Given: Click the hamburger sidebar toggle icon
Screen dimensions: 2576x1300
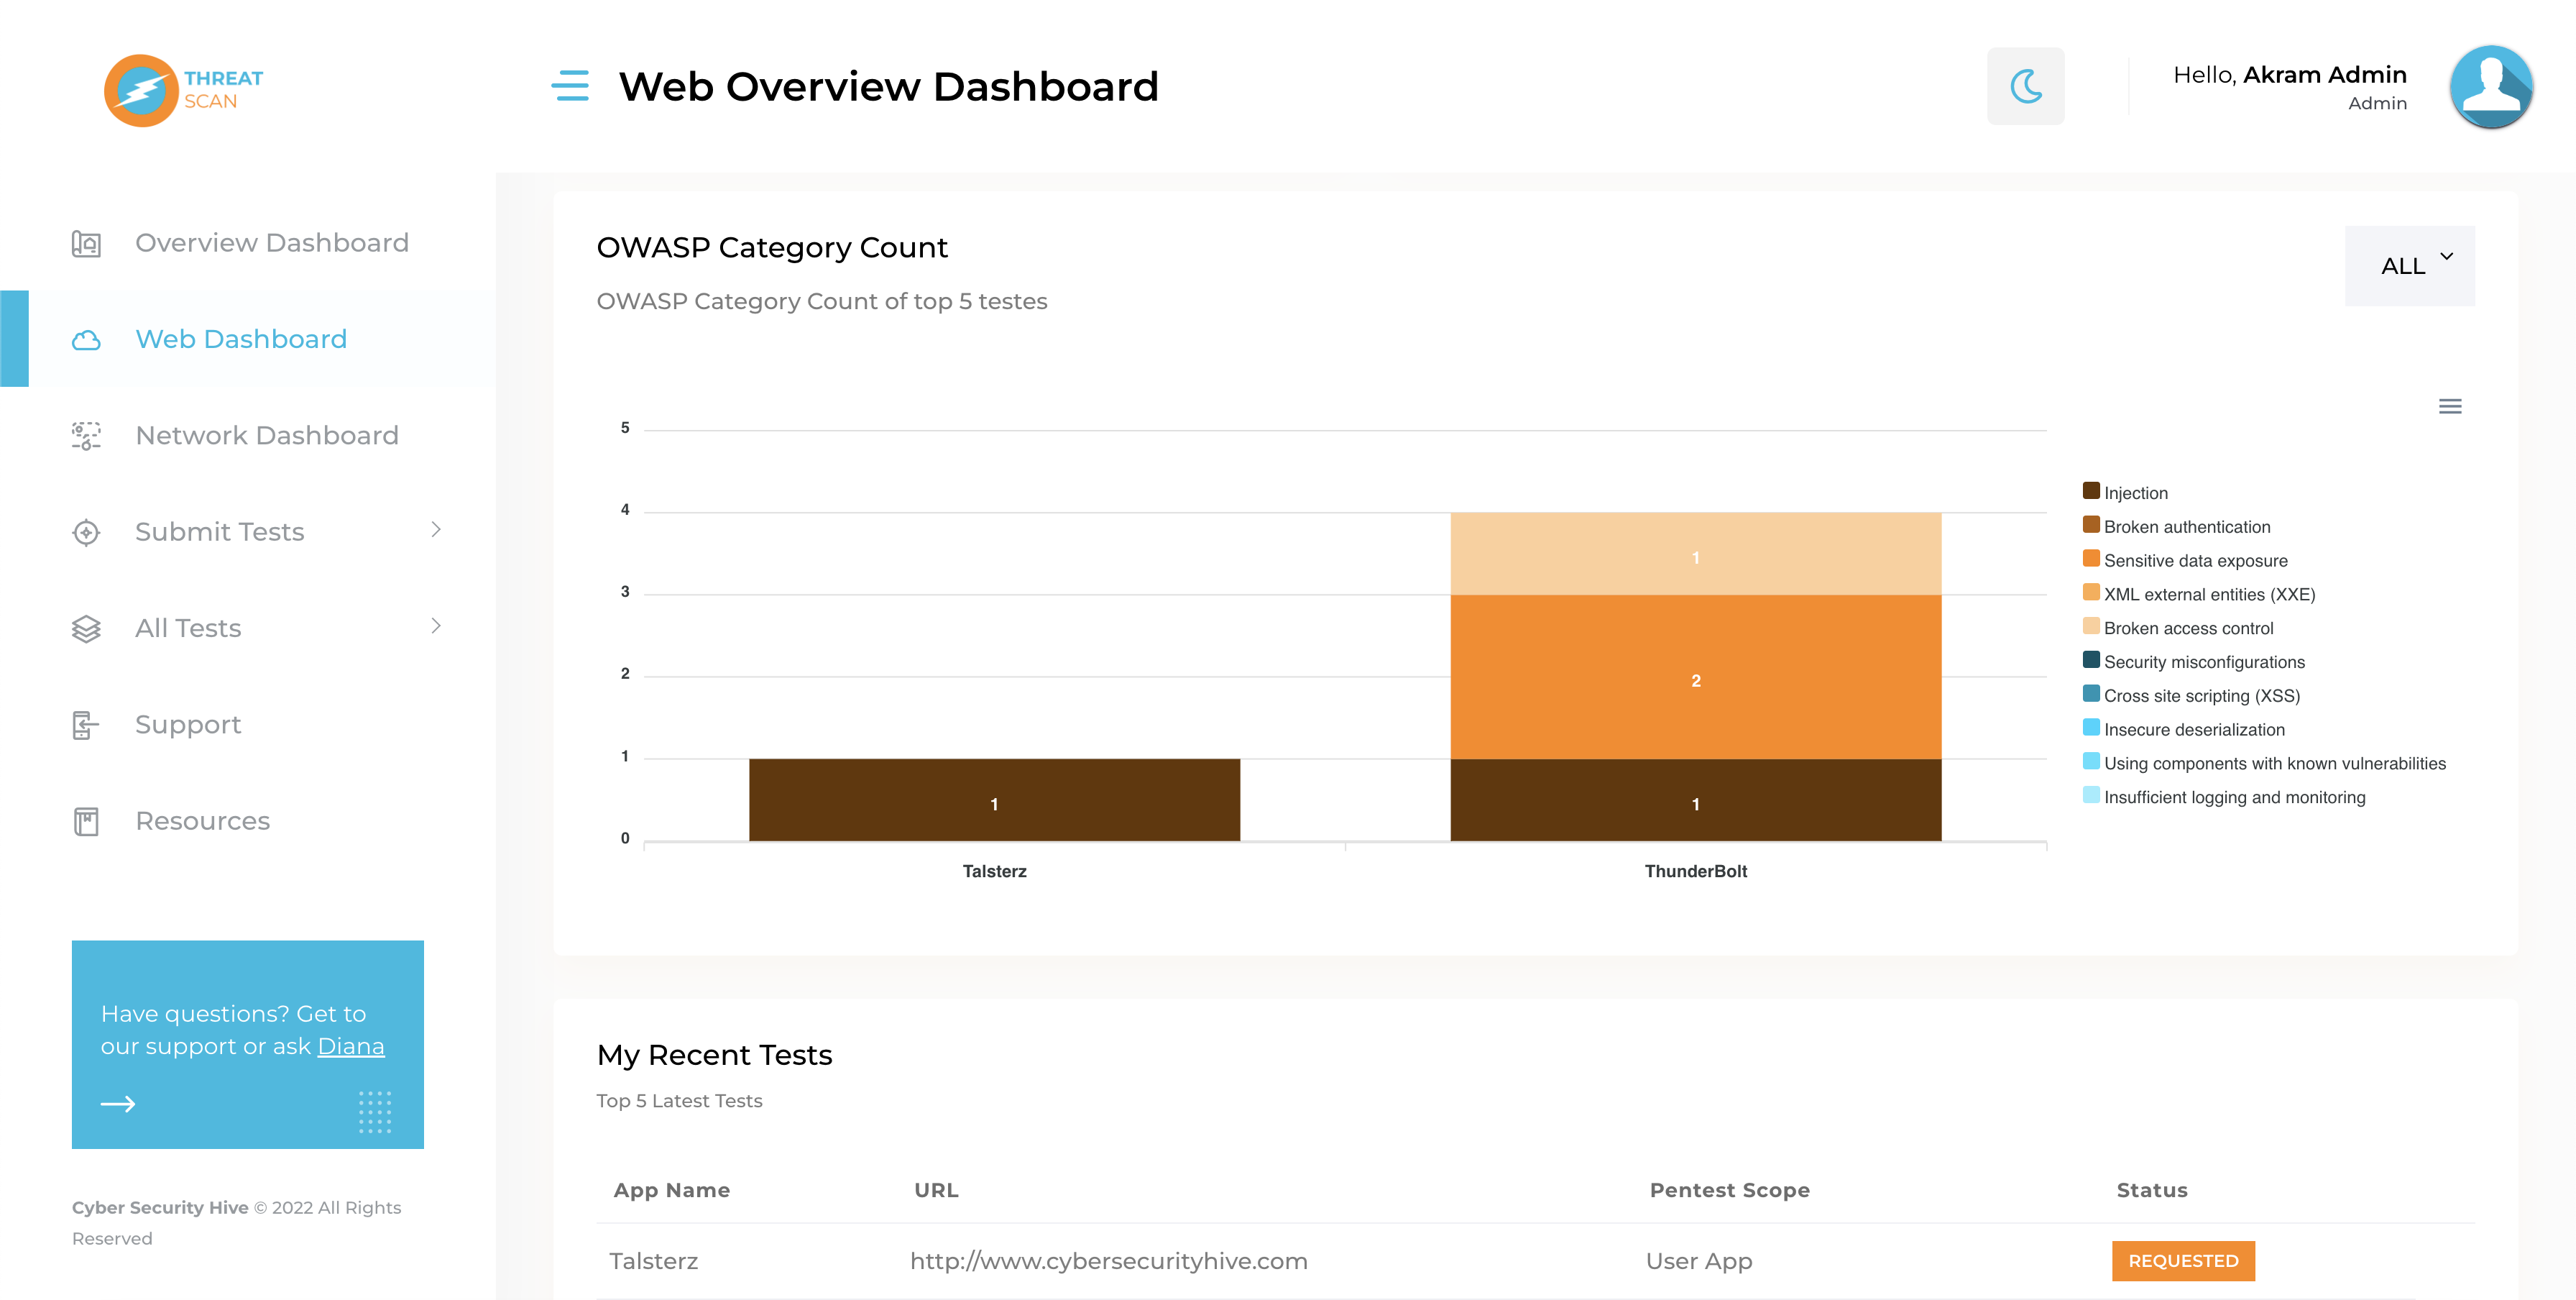Looking at the screenshot, I should (570, 86).
